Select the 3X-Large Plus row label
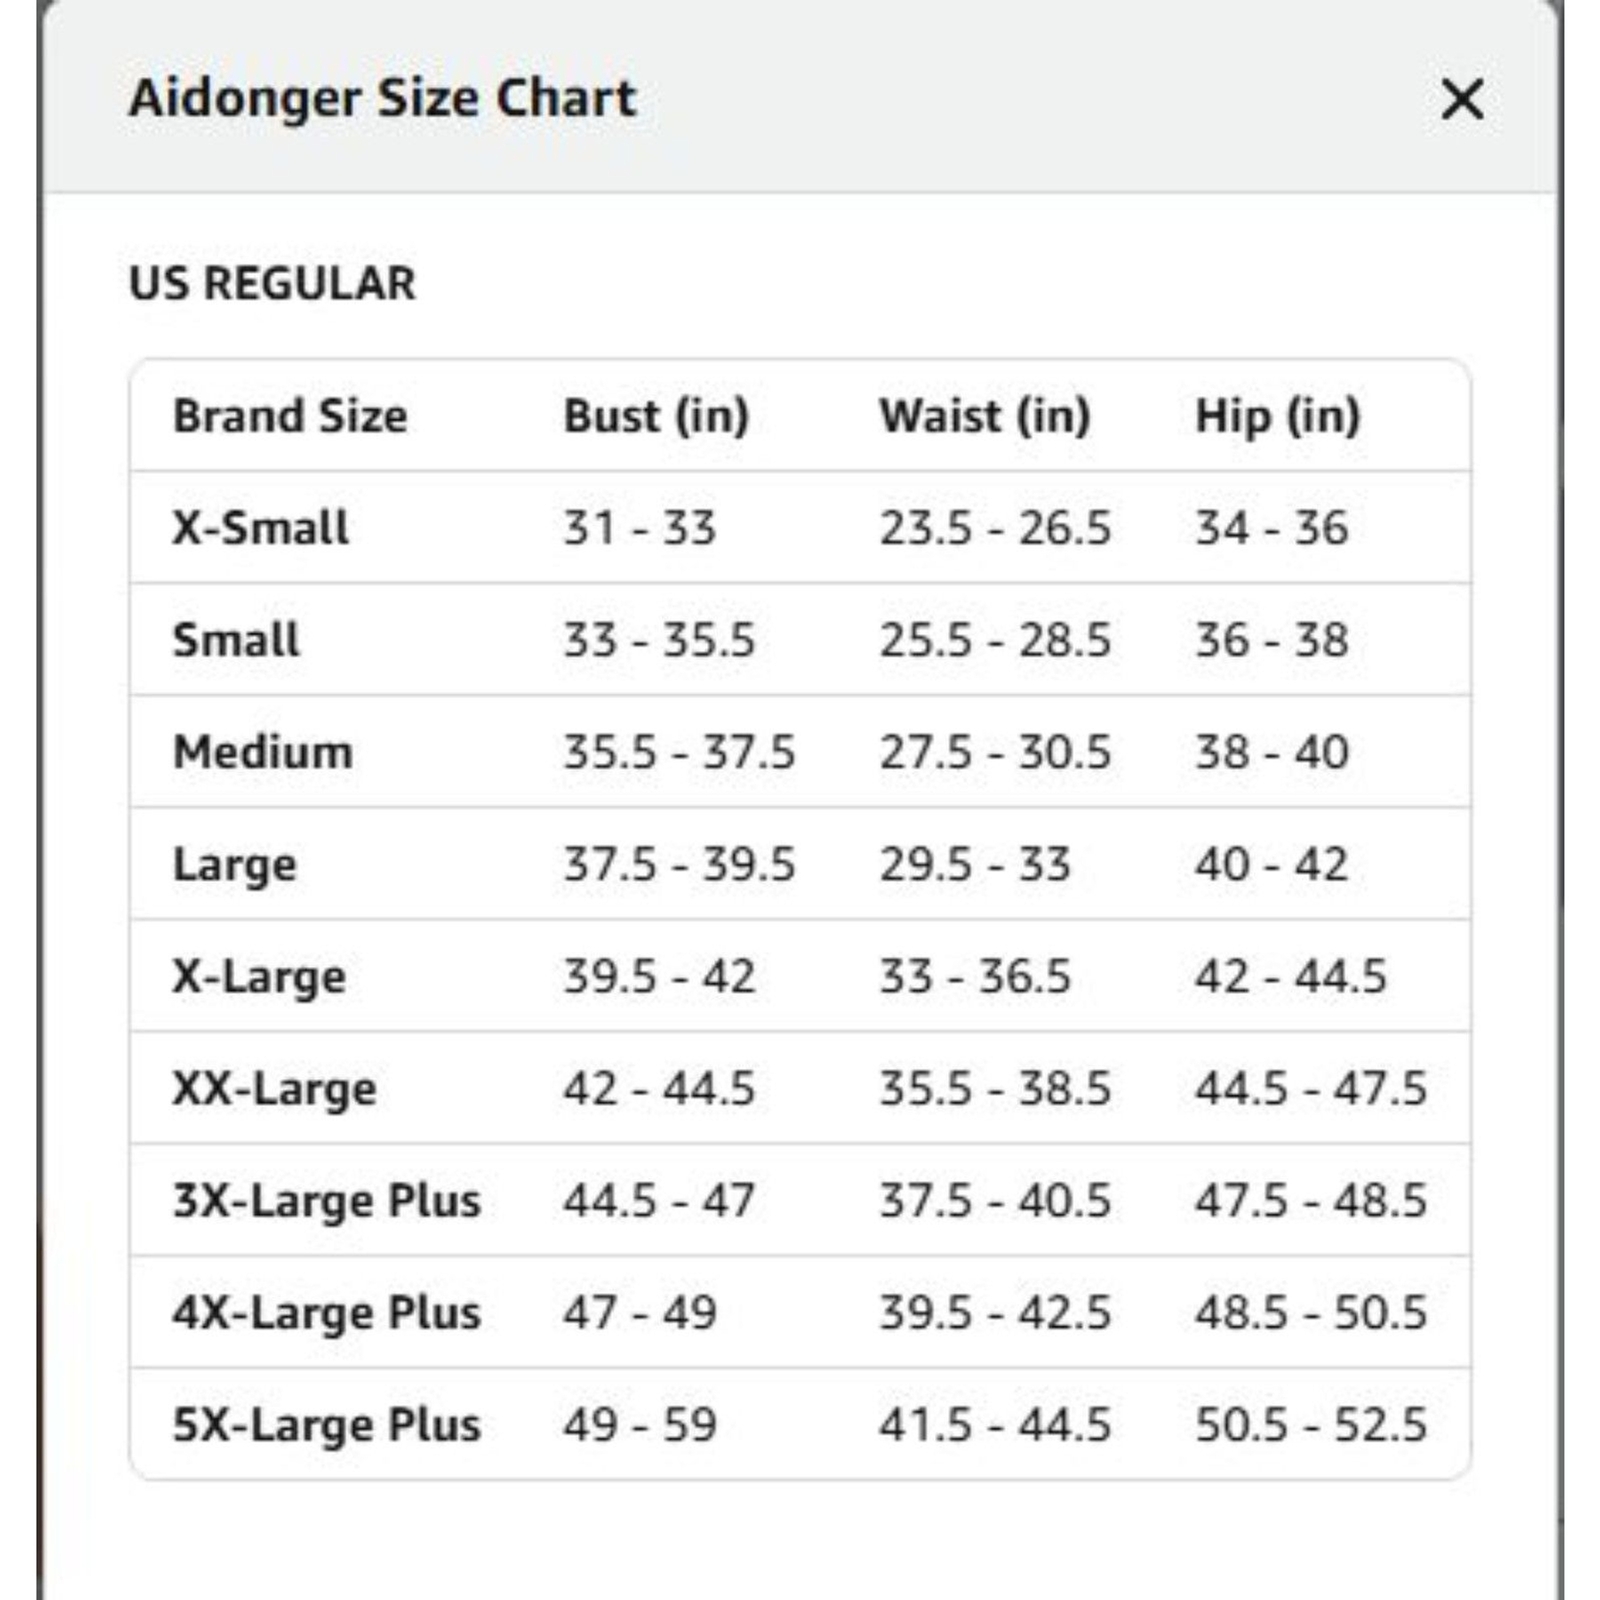 tap(327, 1201)
